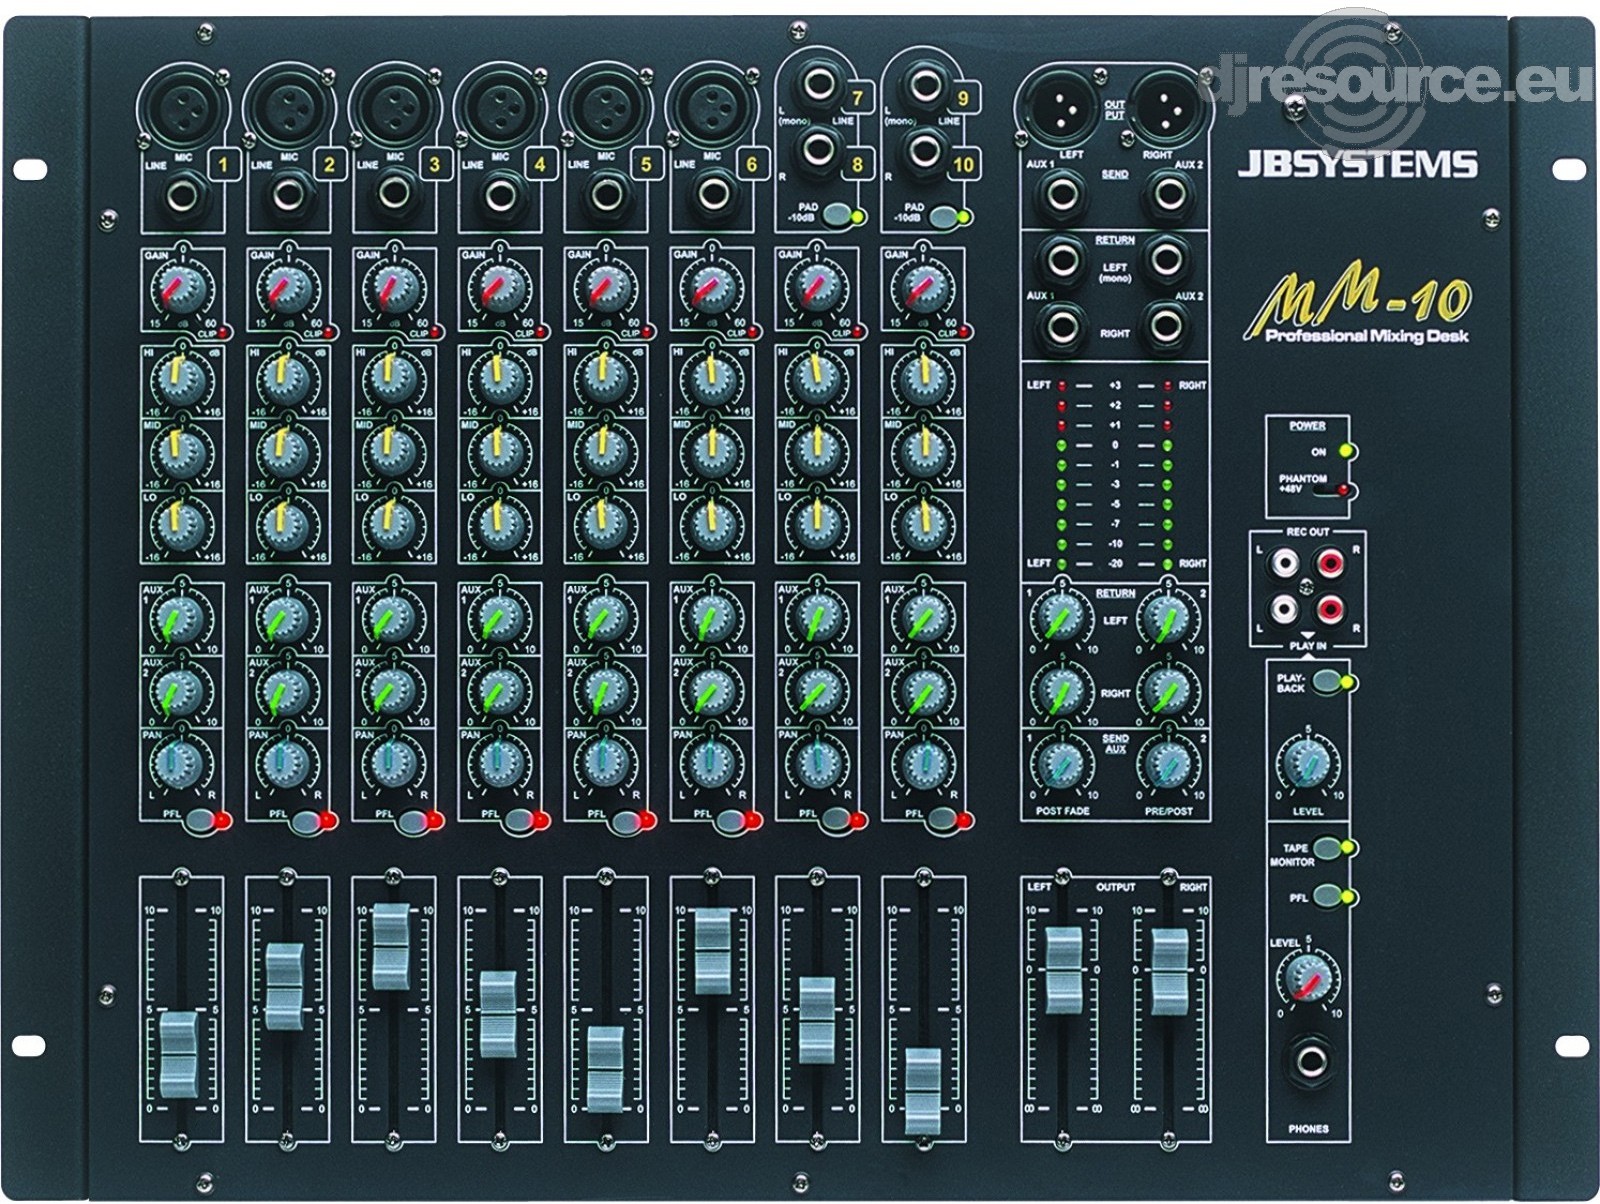Click the channel 6 PAN knob
The height and width of the screenshot is (1204, 1600).
pyautogui.click(x=709, y=765)
